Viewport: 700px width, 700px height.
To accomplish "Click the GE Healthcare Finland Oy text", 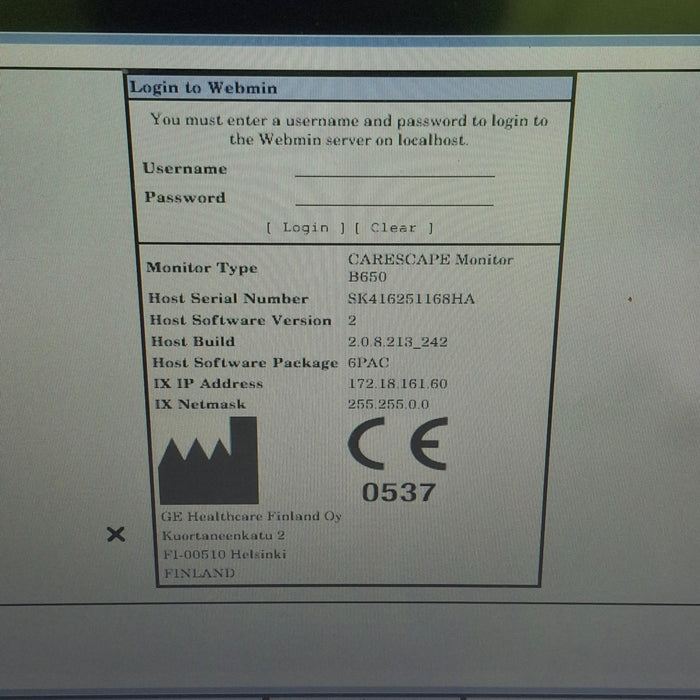I will pyautogui.click(x=251, y=517).
